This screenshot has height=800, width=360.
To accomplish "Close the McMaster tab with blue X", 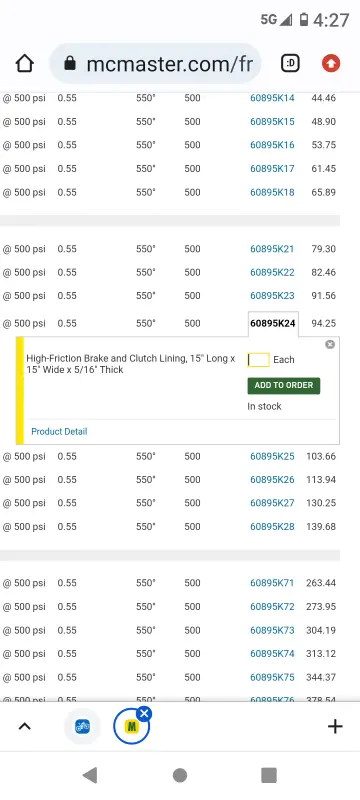I will 144,713.
